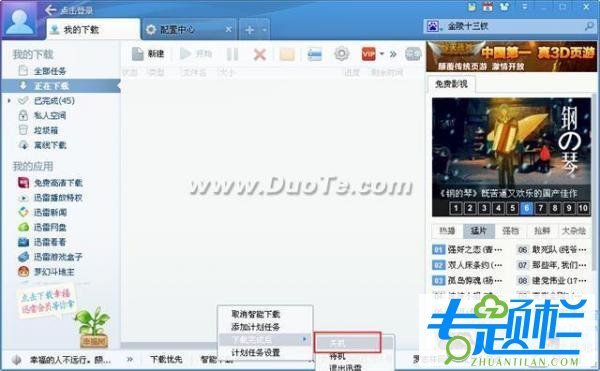
Task: Switch to the 猛片 movie category tab
Action: pyautogui.click(x=479, y=231)
